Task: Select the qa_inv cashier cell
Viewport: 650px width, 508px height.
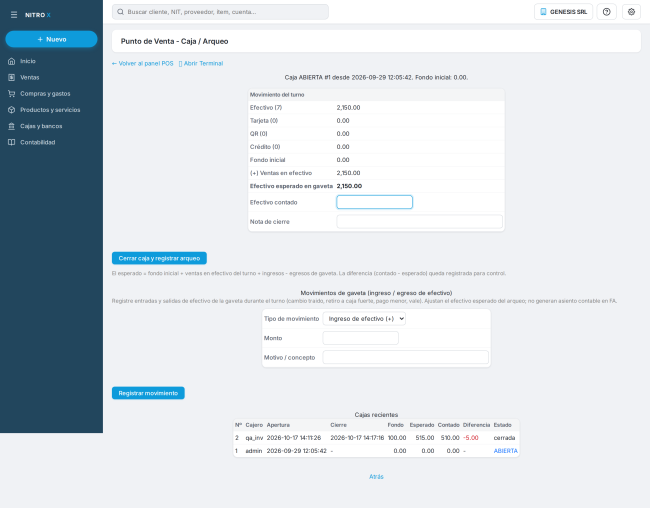Action: (x=254, y=438)
